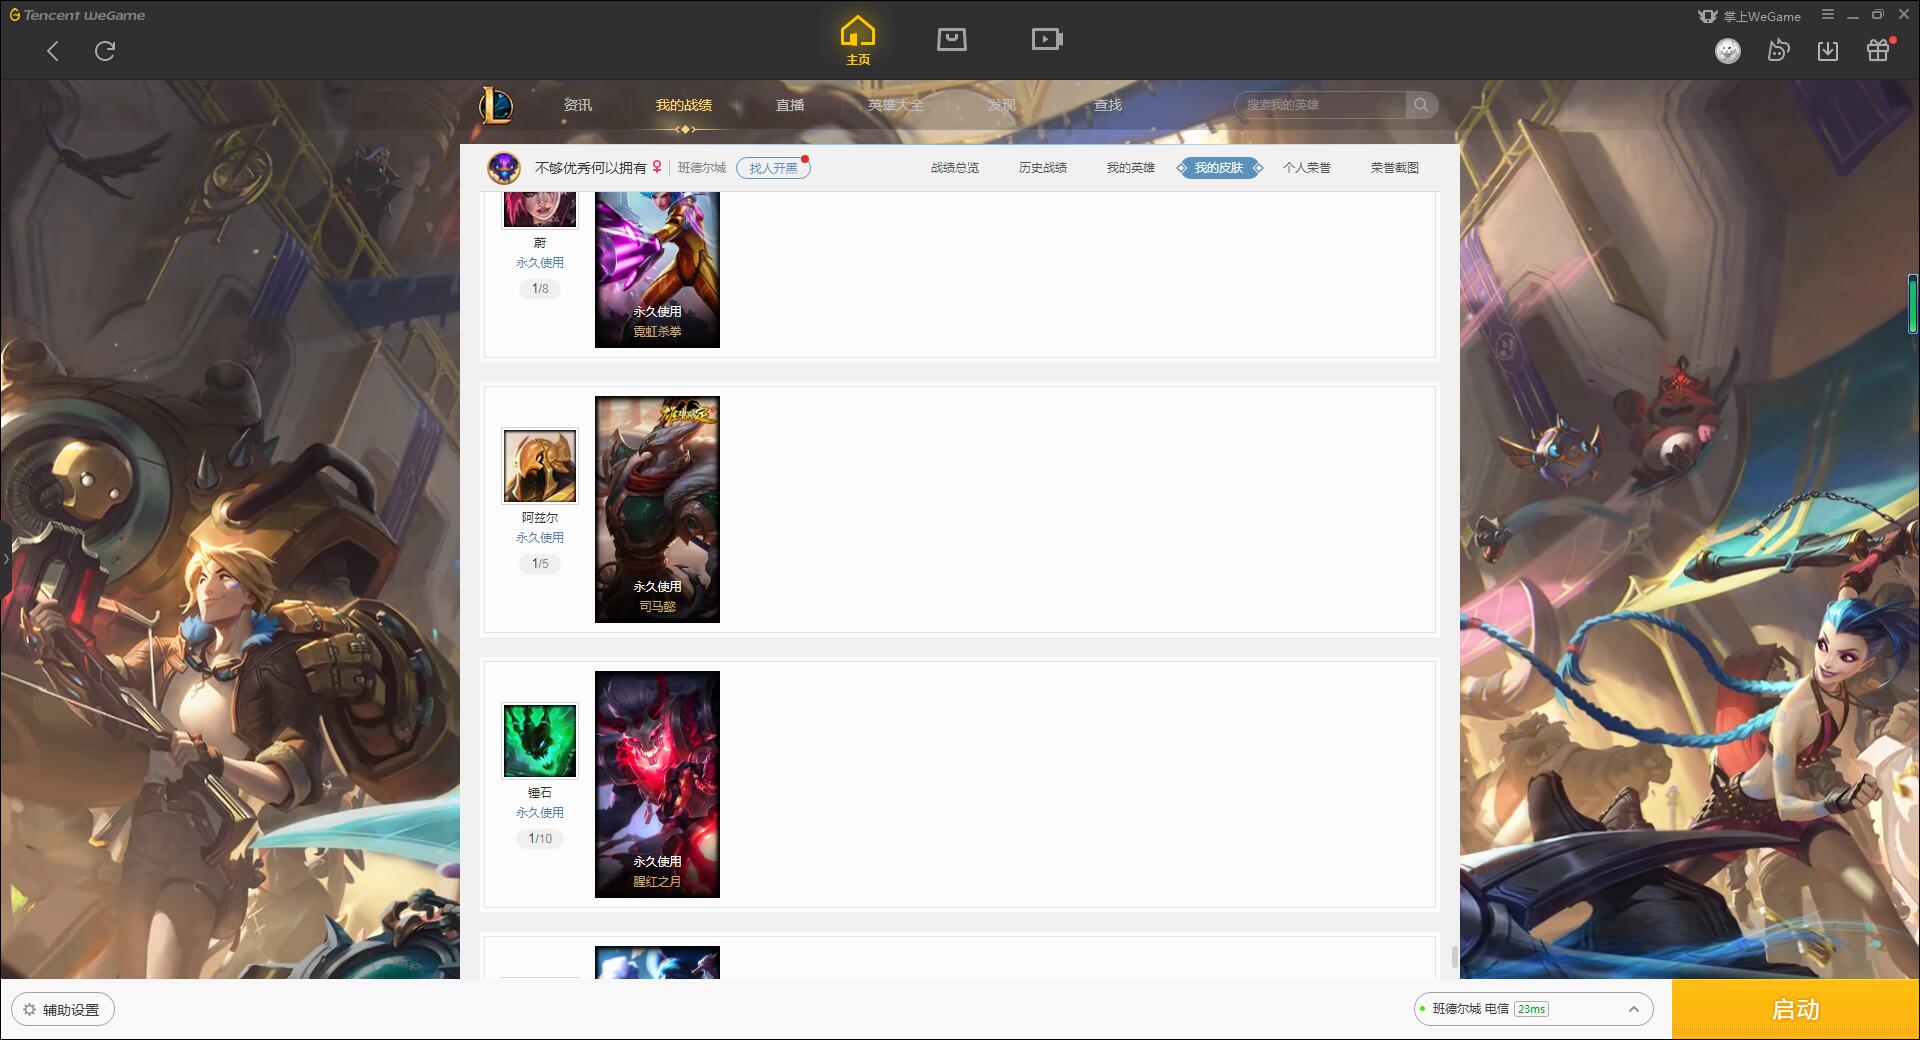The height and width of the screenshot is (1040, 1920).
Task: Switch to the 直播 tab
Action: coord(790,105)
